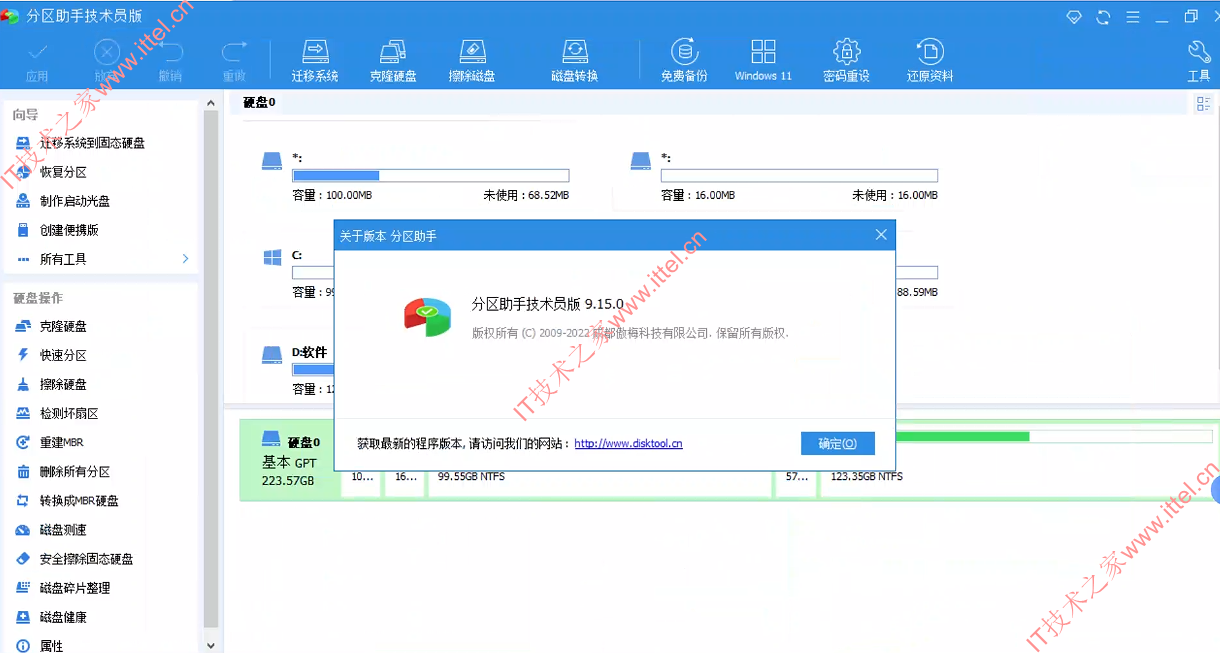Open the Free Backup (免费备份) tool
Screen dimensions: 1220x653
[x=684, y=60]
